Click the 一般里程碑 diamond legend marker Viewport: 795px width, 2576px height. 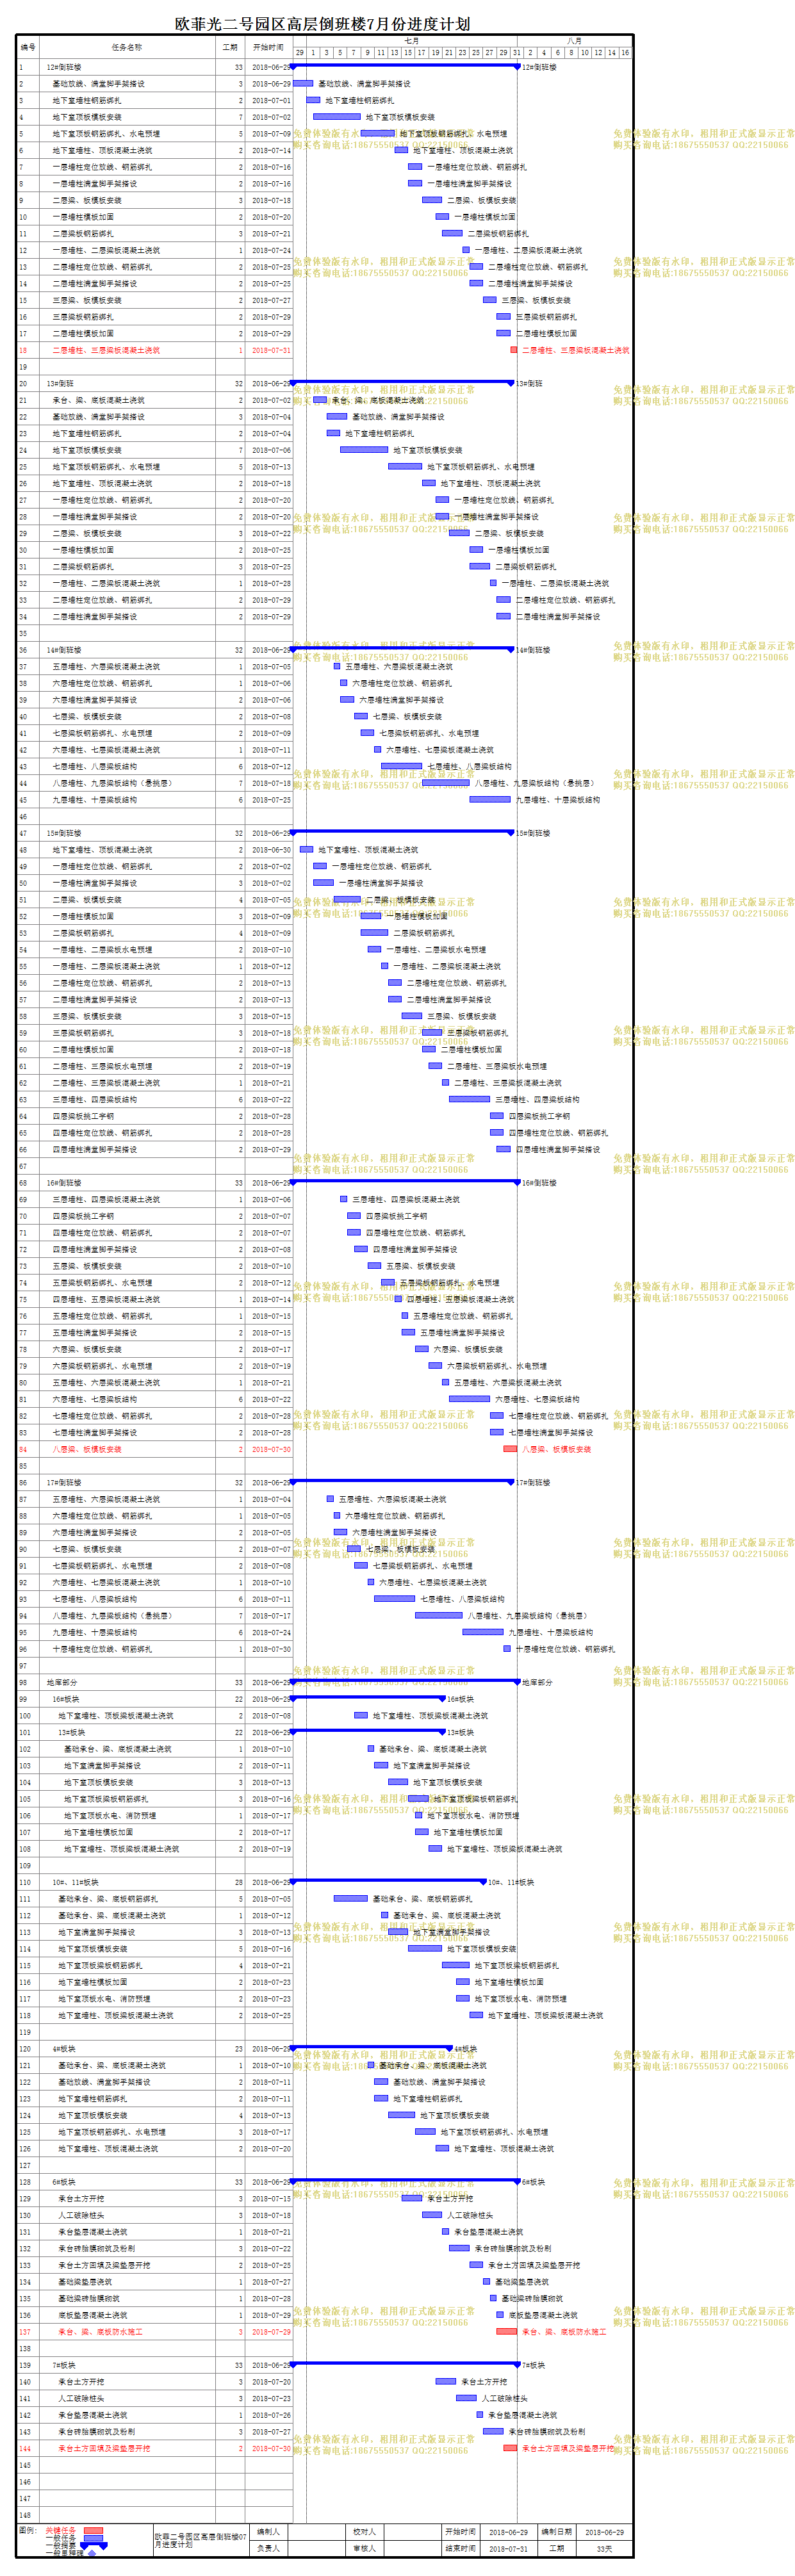tap(92, 2553)
